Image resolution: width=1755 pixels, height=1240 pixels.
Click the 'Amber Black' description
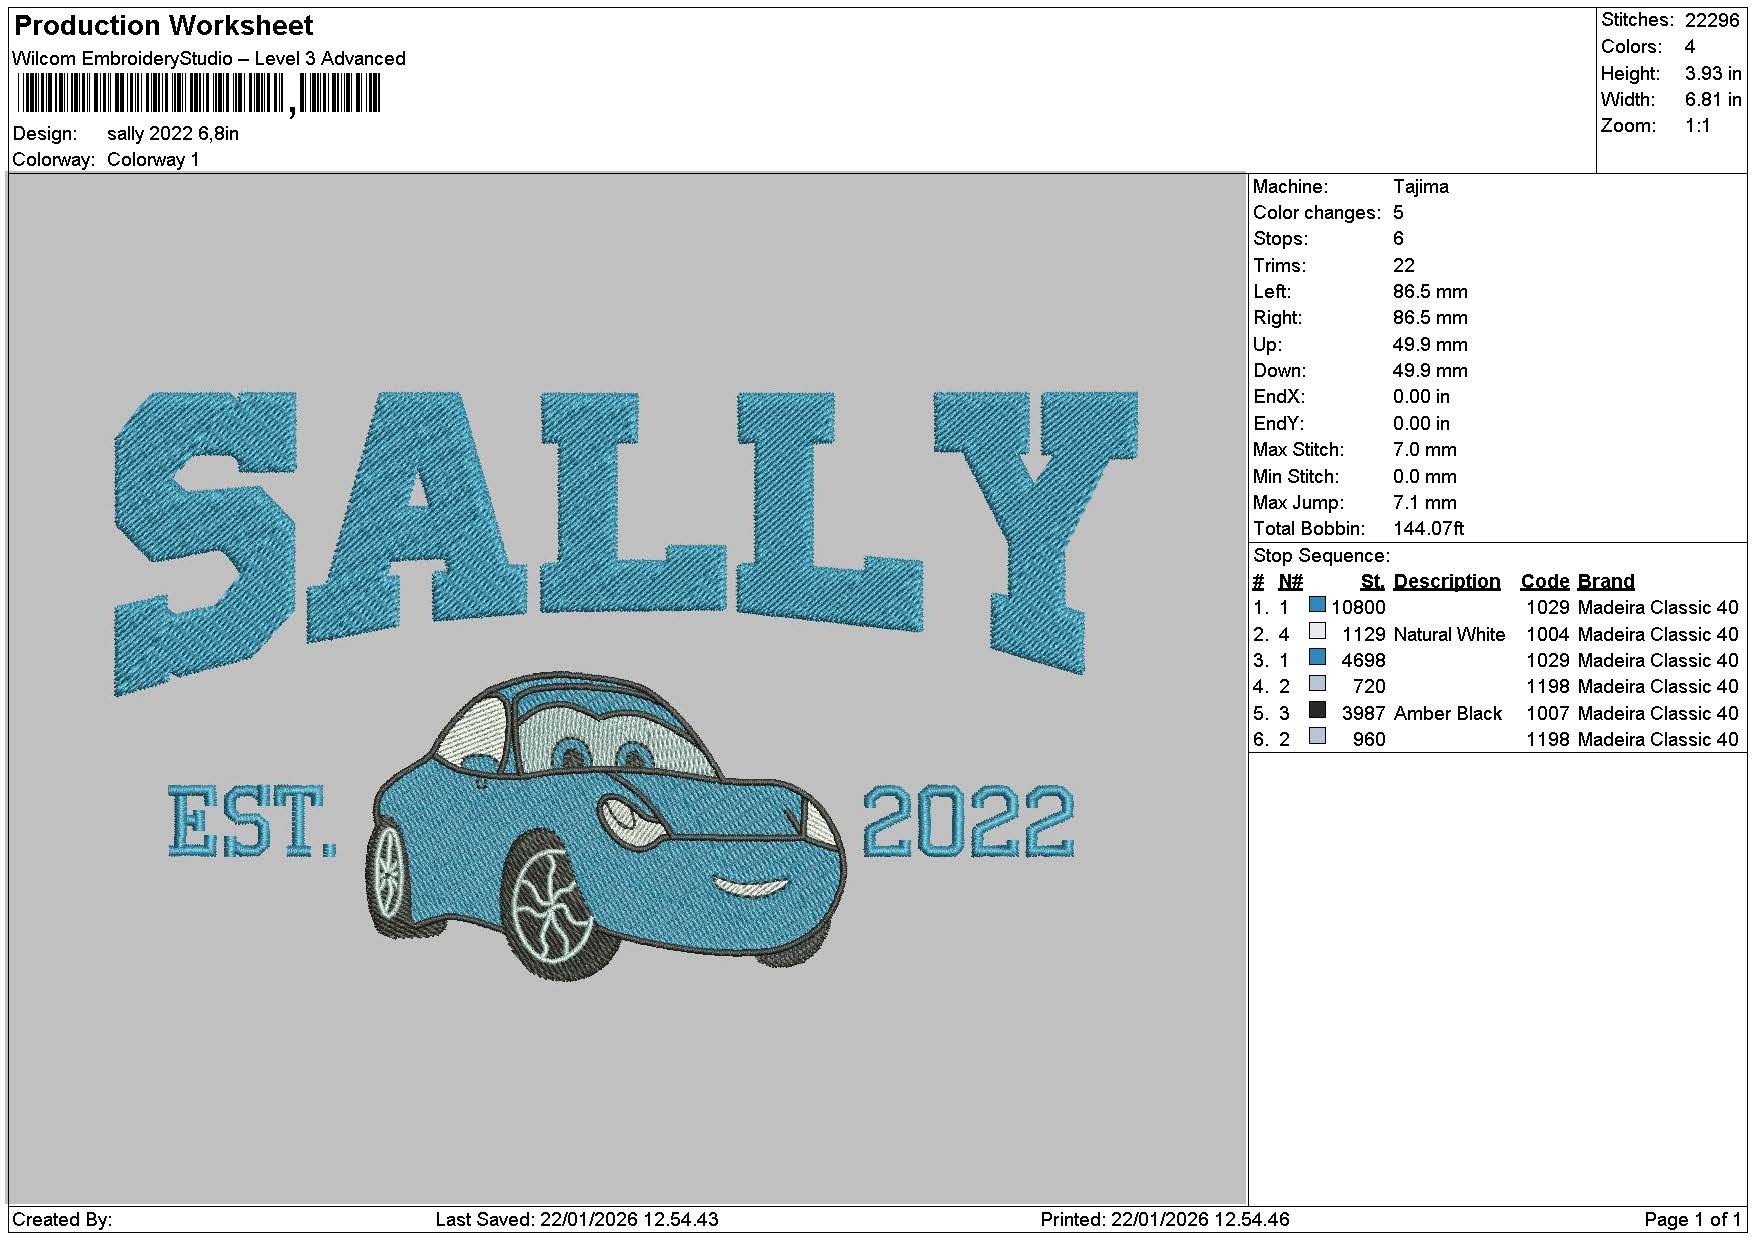pos(1448,714)
